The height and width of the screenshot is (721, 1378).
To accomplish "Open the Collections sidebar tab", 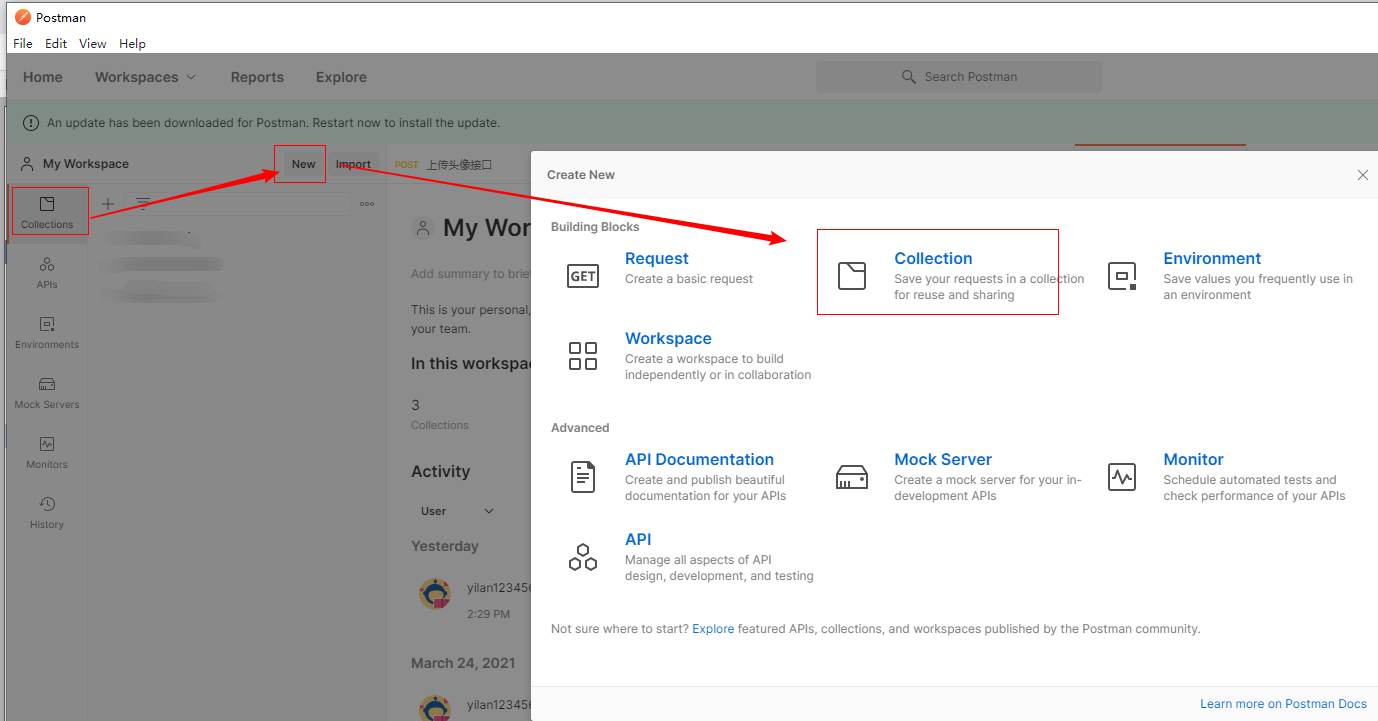I will [47, 212].
